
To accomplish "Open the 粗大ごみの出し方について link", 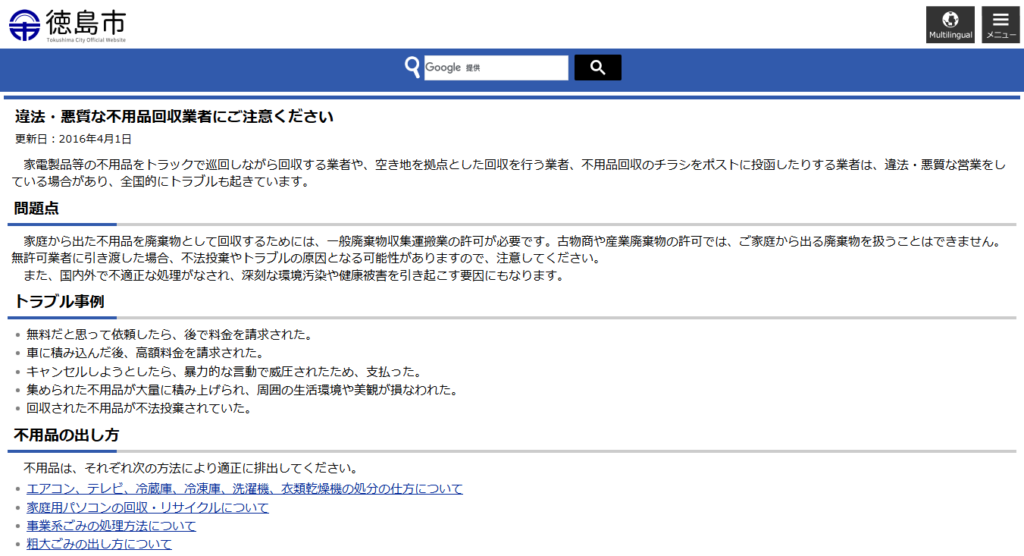I will pos(99,544).
